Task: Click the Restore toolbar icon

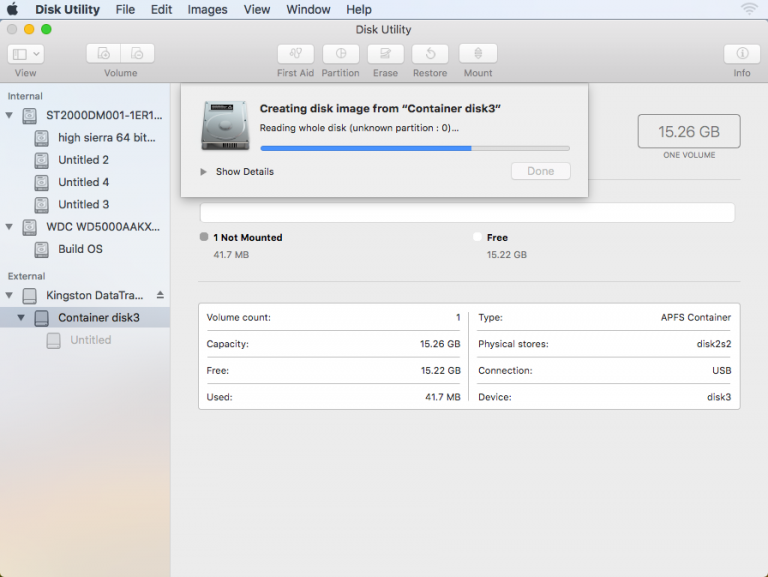Action: pyautogui.click(x=430, y=53)
